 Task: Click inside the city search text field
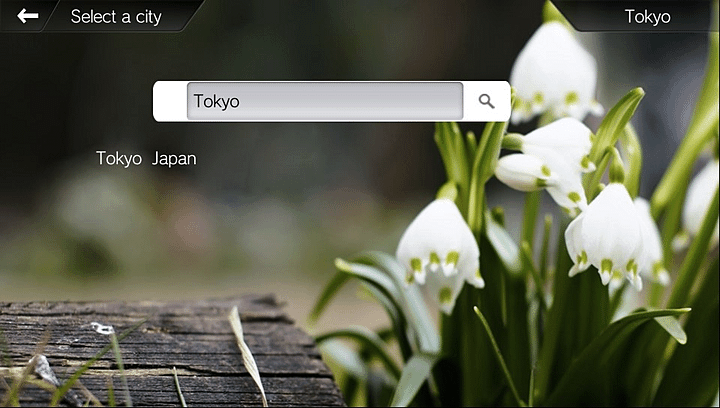point(325,101)
